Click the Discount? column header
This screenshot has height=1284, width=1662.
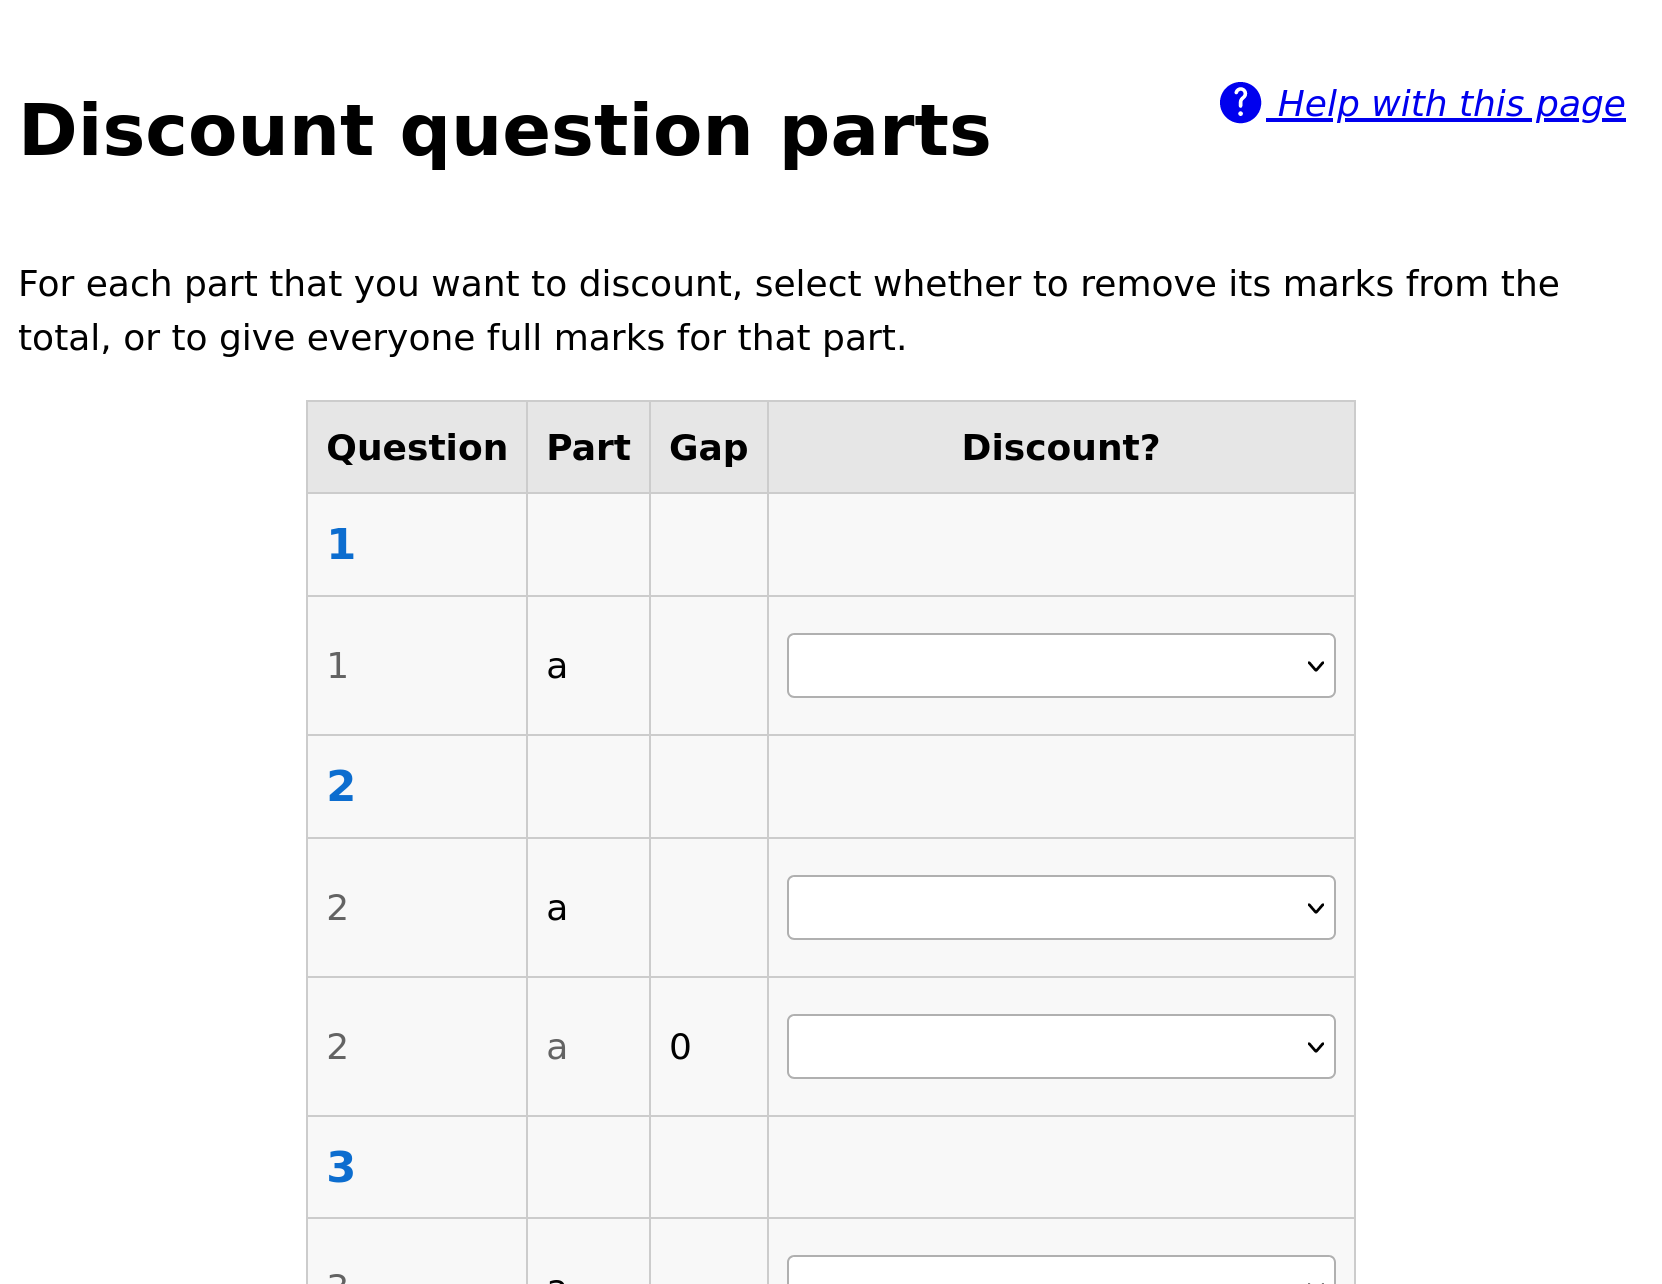point(1060,447)
